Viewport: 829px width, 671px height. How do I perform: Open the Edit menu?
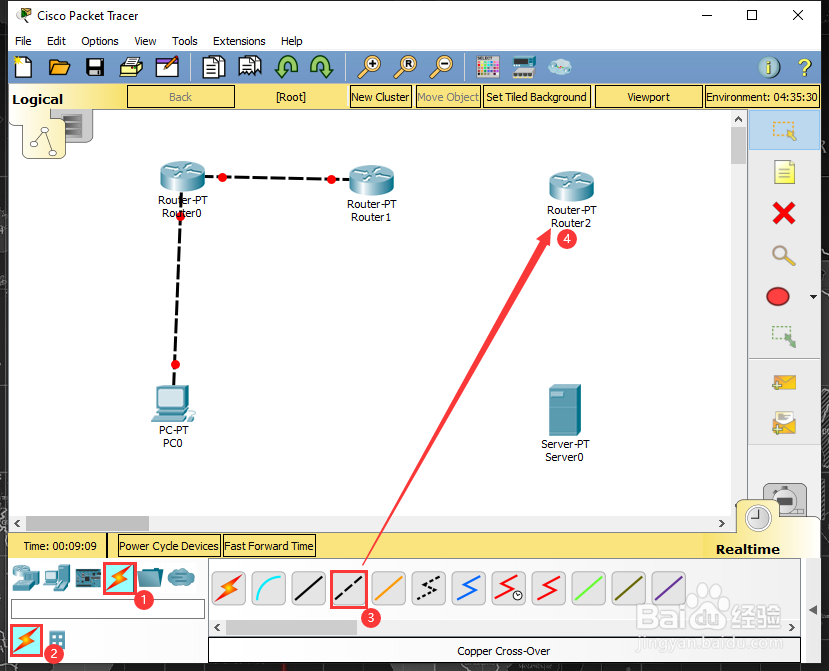(x=56, y=41)
